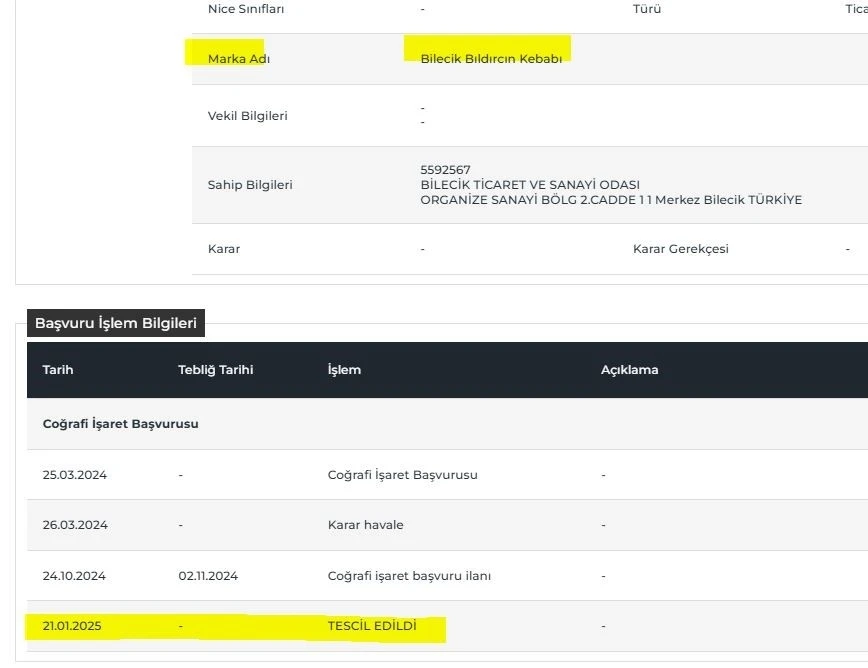Click the Karar Gerekçesi label

coord(680,249)
